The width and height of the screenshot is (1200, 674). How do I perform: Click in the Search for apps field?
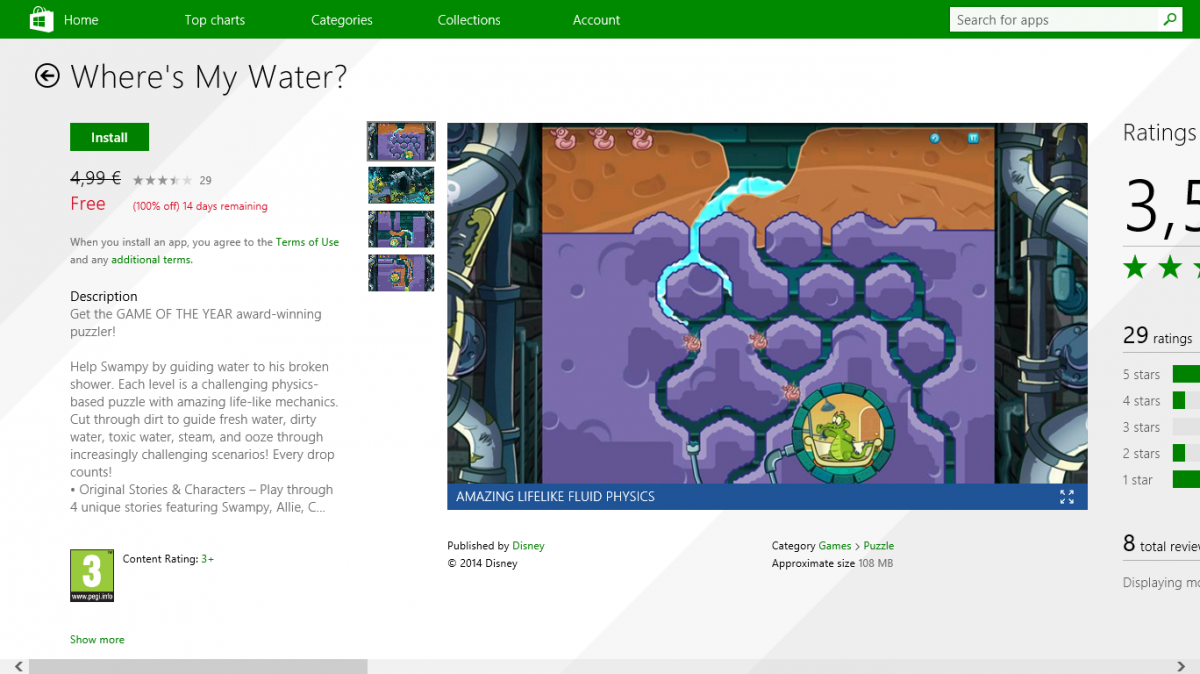click(x=1054, y=20)
